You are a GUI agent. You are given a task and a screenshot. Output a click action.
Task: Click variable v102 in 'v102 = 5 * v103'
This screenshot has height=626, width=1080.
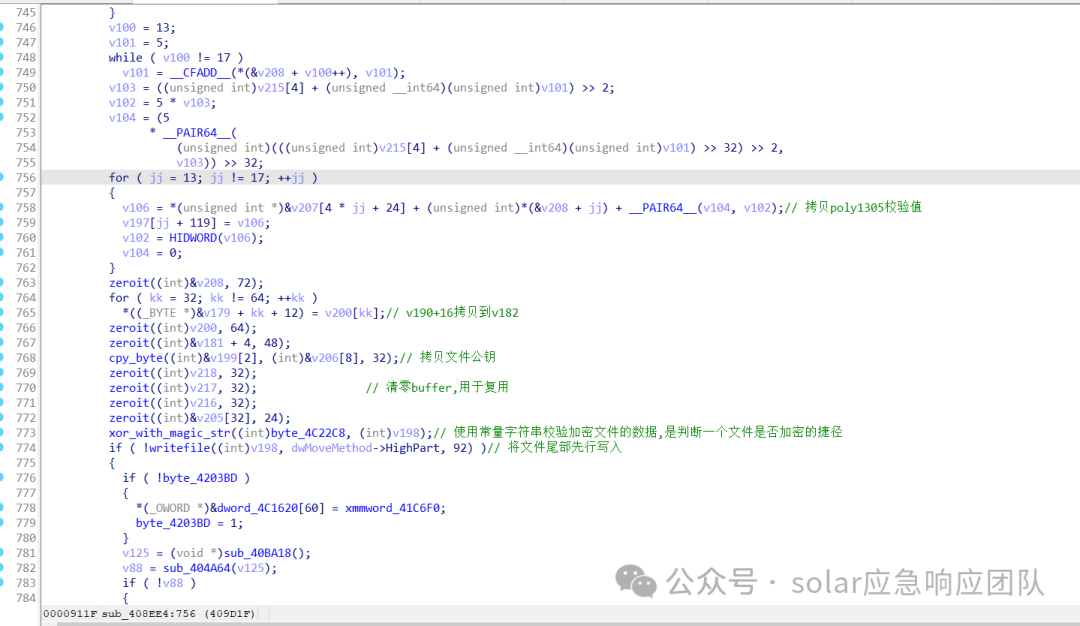(122, 103)
